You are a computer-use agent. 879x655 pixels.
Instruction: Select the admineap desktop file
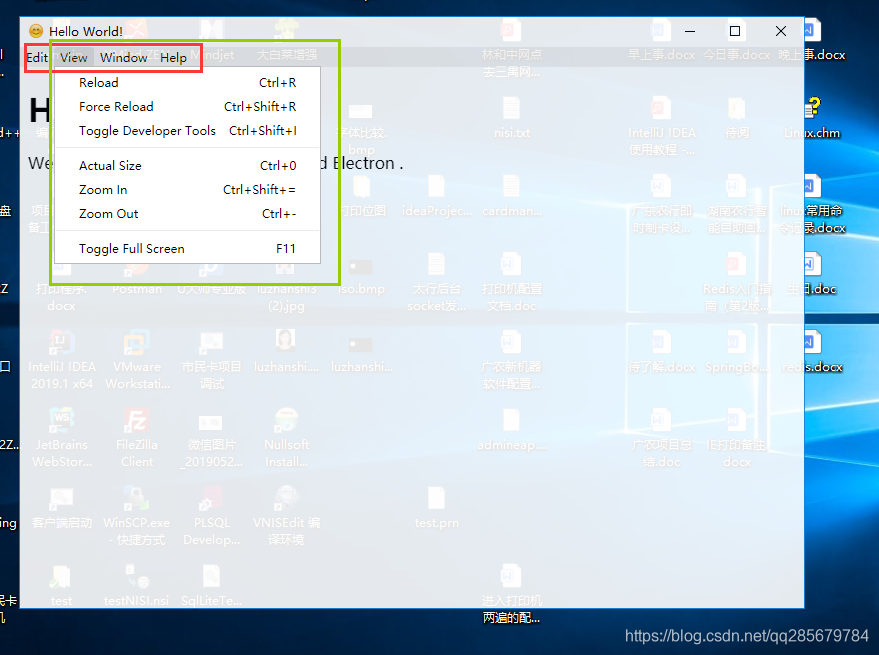click(511, 429)
